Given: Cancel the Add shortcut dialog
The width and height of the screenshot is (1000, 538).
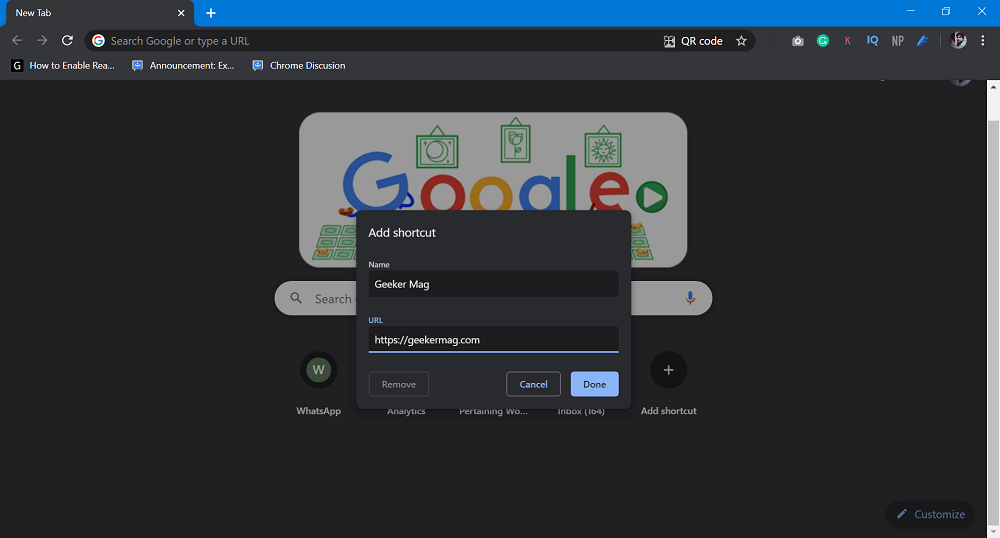Looking at the screenshot, I should (533, 384).
